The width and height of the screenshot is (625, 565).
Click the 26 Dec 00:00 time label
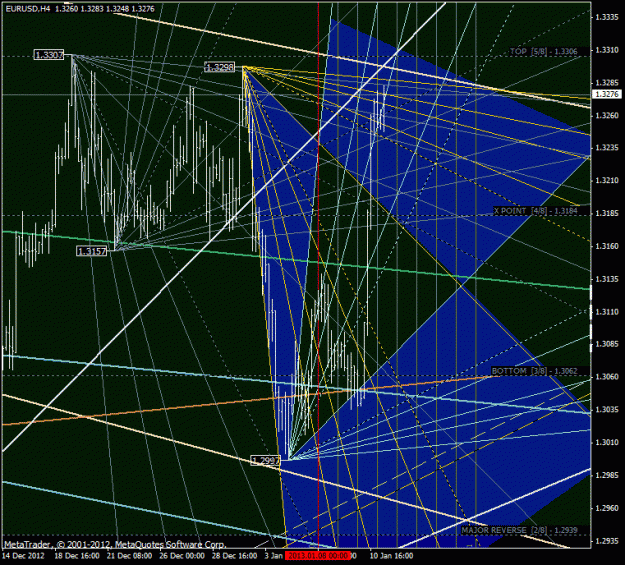[x=182, y=556]
